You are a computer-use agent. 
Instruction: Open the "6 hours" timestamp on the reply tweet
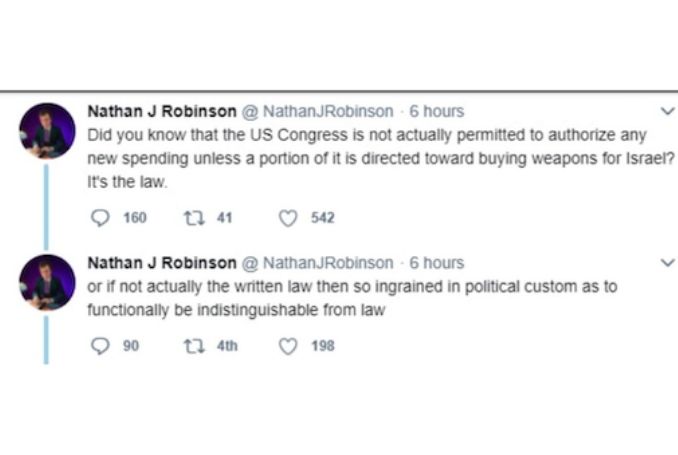[436, 263]
